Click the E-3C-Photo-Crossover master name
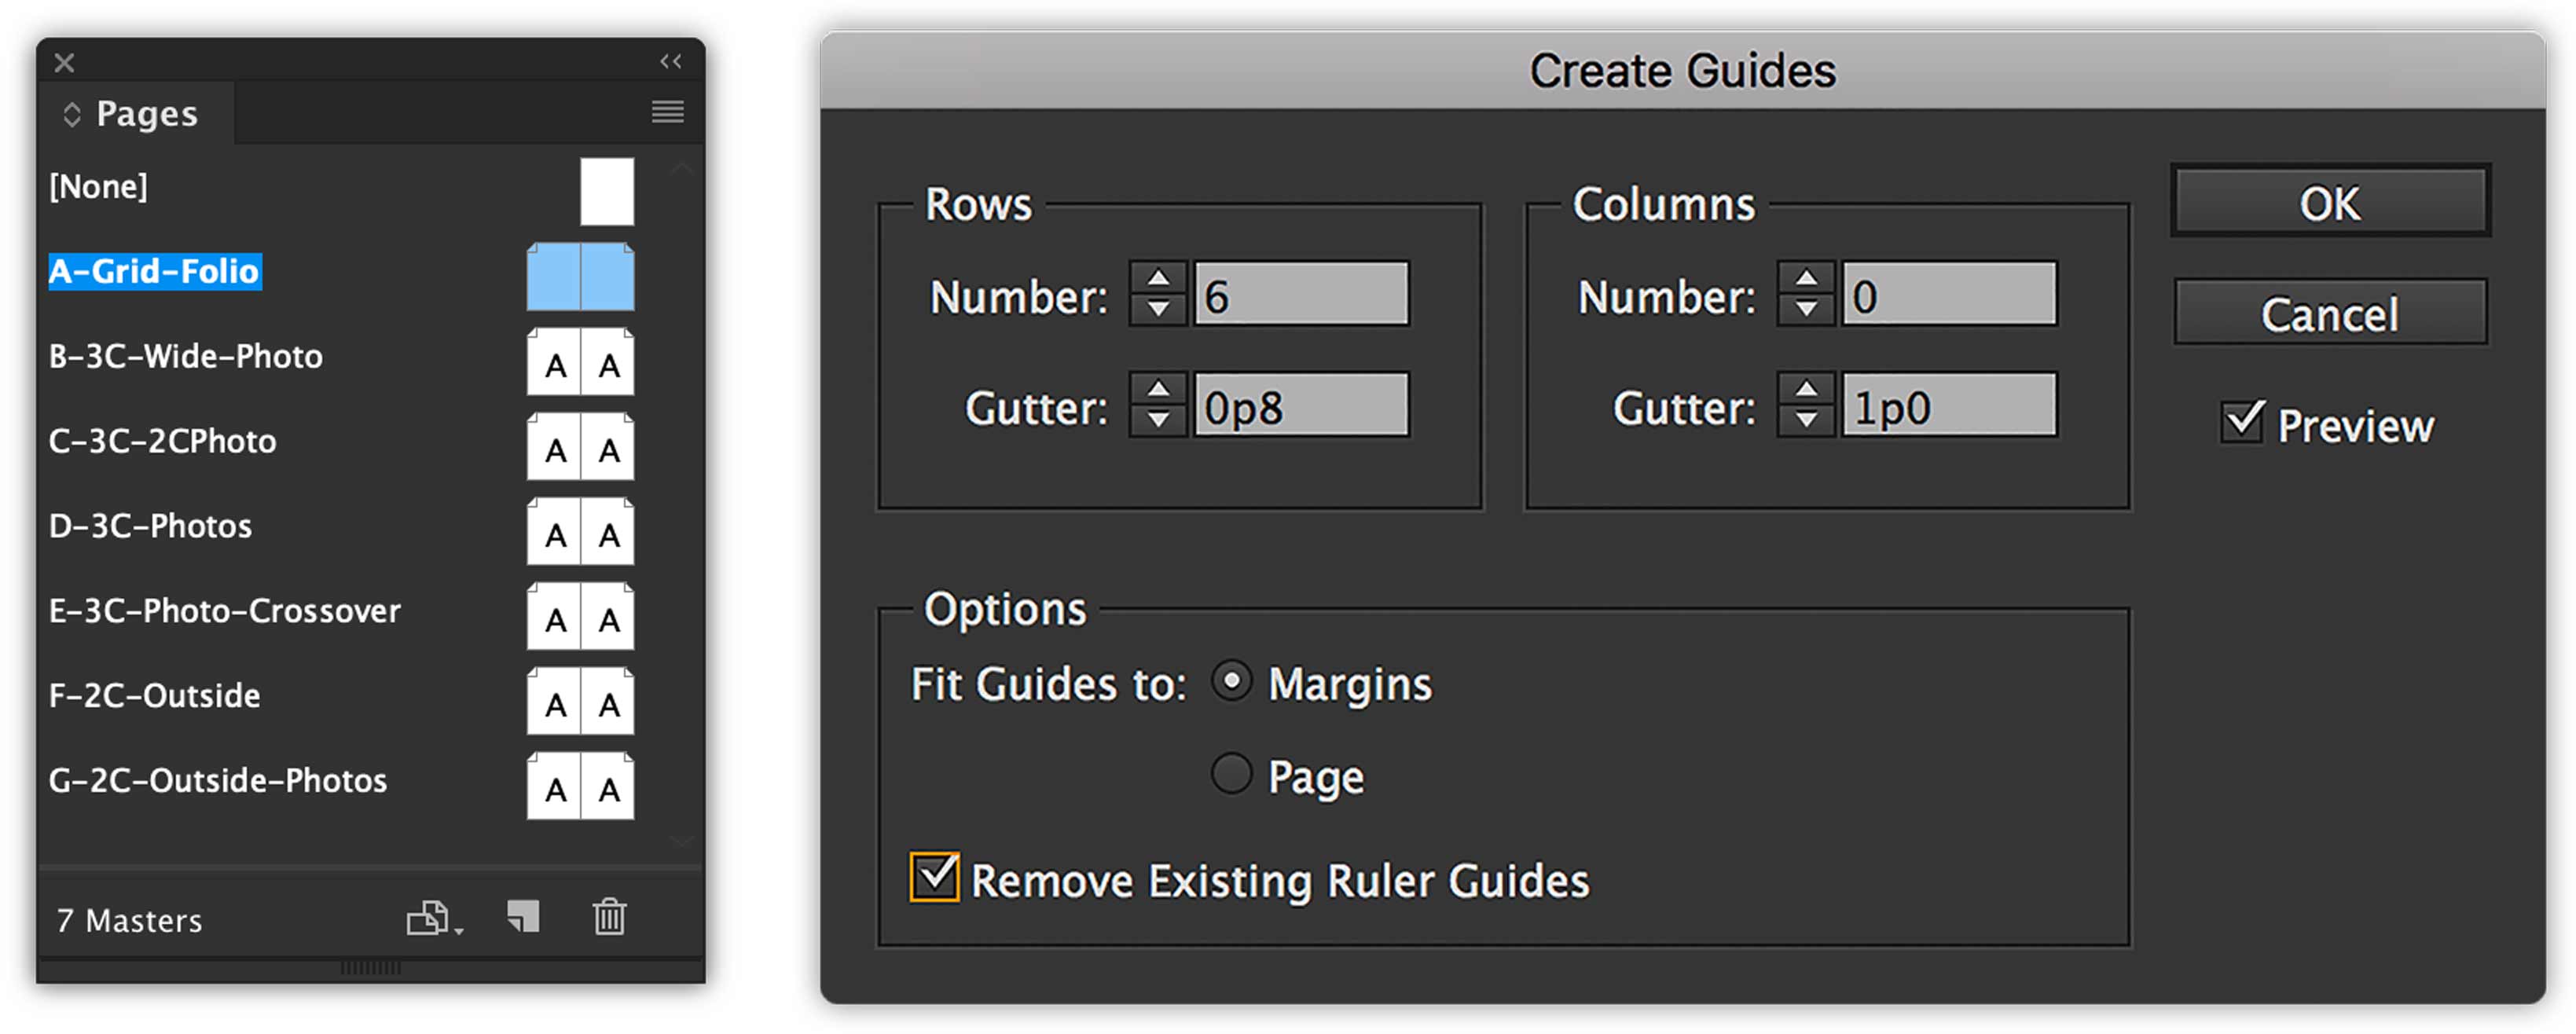Screen dimensions: 2576x1034 225,611
